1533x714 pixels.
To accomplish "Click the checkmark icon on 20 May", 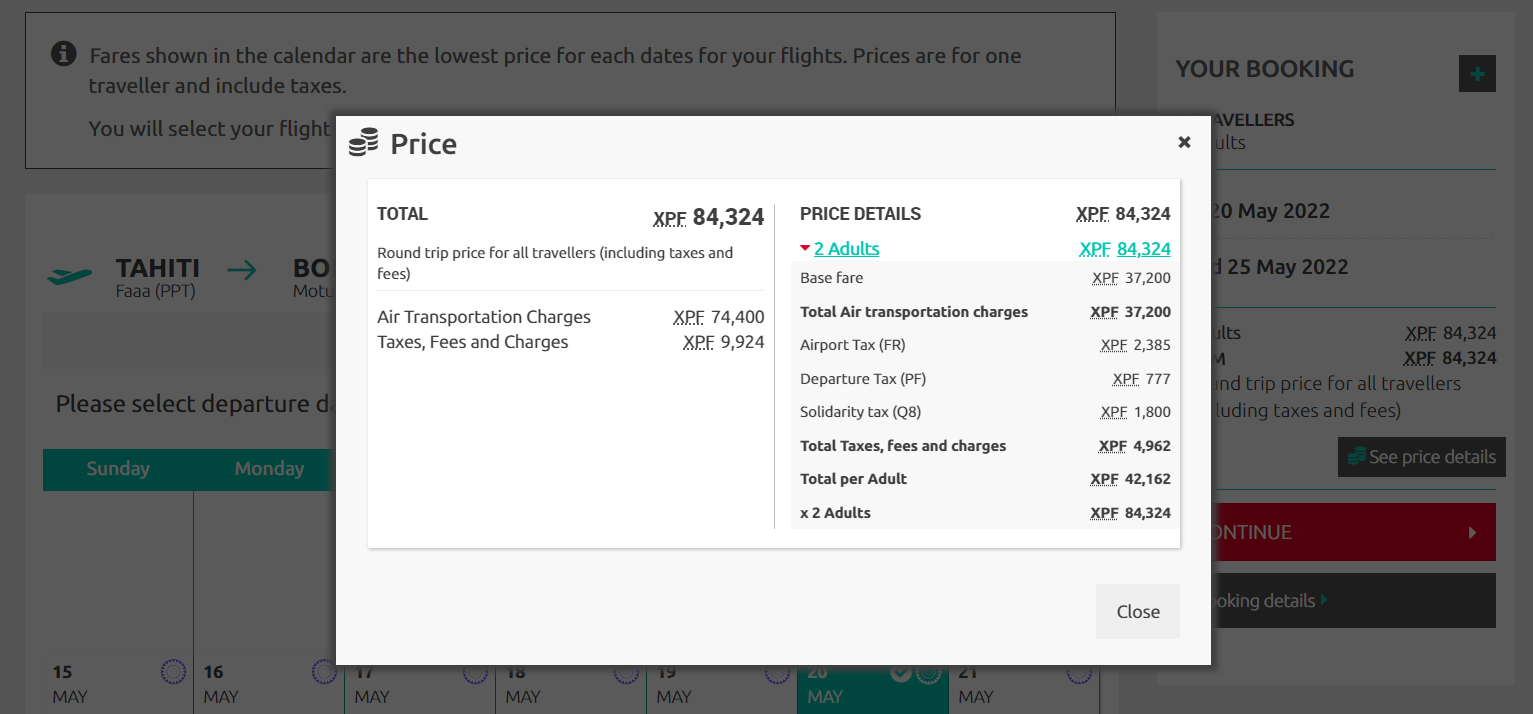I will pos(901,673).
